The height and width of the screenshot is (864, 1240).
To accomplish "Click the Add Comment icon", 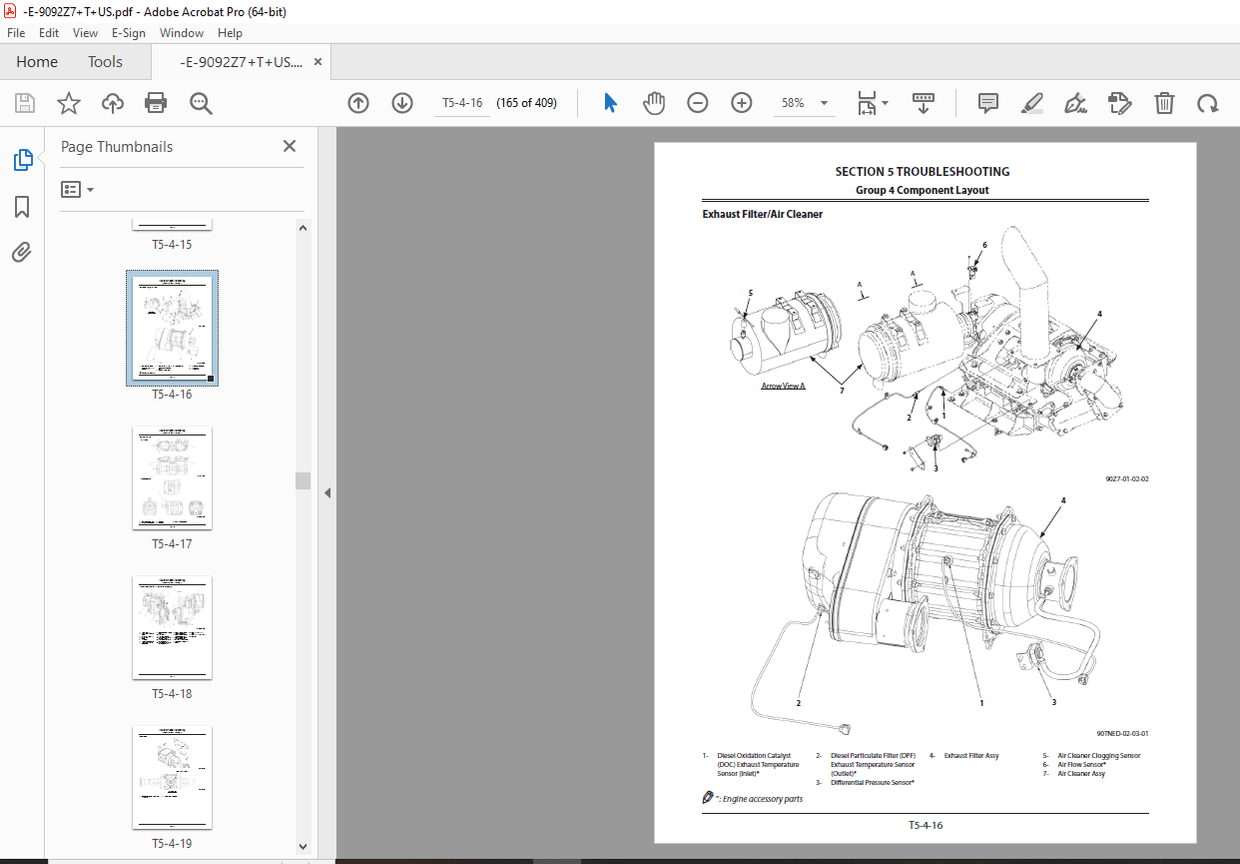I will click(987, 102).
